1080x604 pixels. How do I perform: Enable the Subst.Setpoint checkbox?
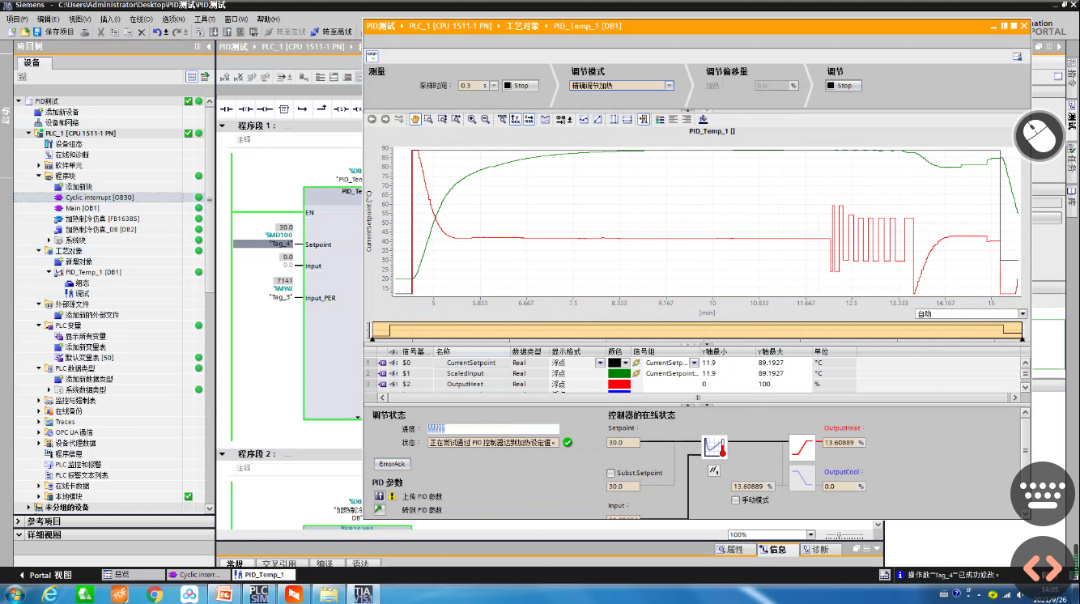pyautogui.click(x=610, y=473)
